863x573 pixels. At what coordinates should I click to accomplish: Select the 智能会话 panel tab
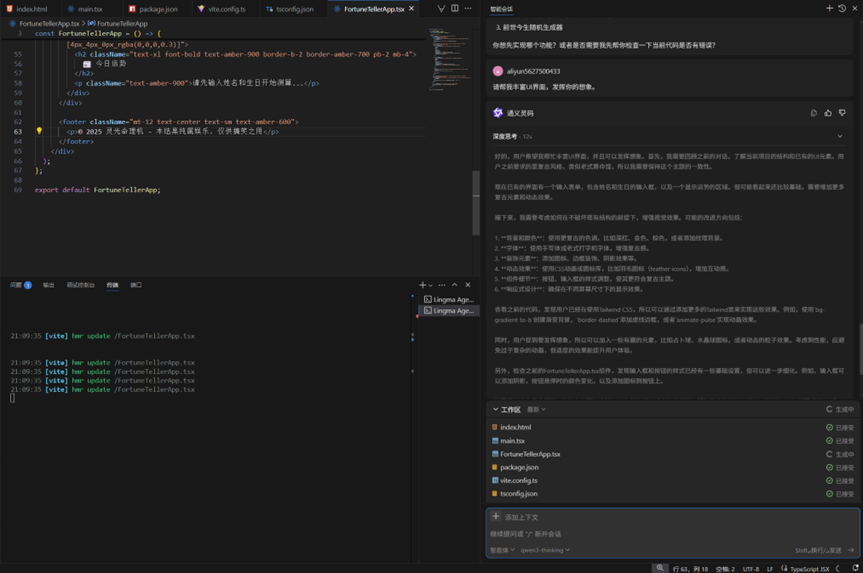501,9
